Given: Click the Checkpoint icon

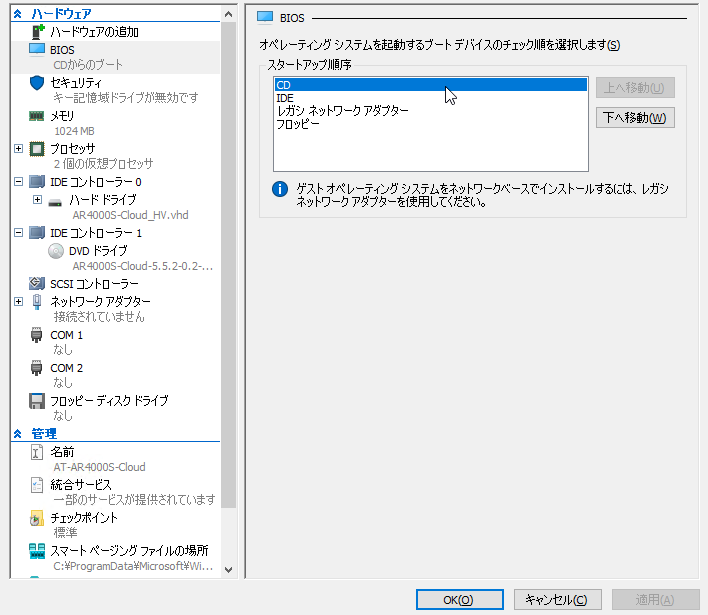Looking at the screenshot, I should click(37, 518).
